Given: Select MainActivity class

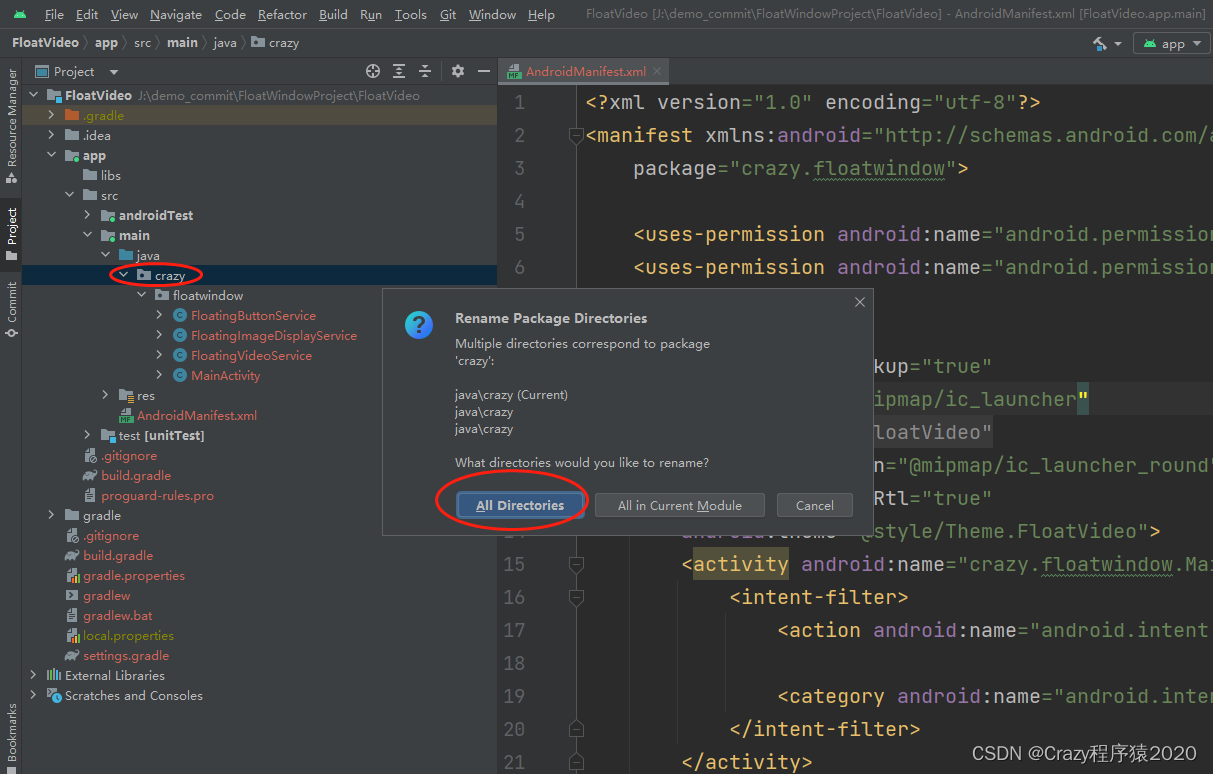Looking at the screenshot, I should tap(225, 375).
